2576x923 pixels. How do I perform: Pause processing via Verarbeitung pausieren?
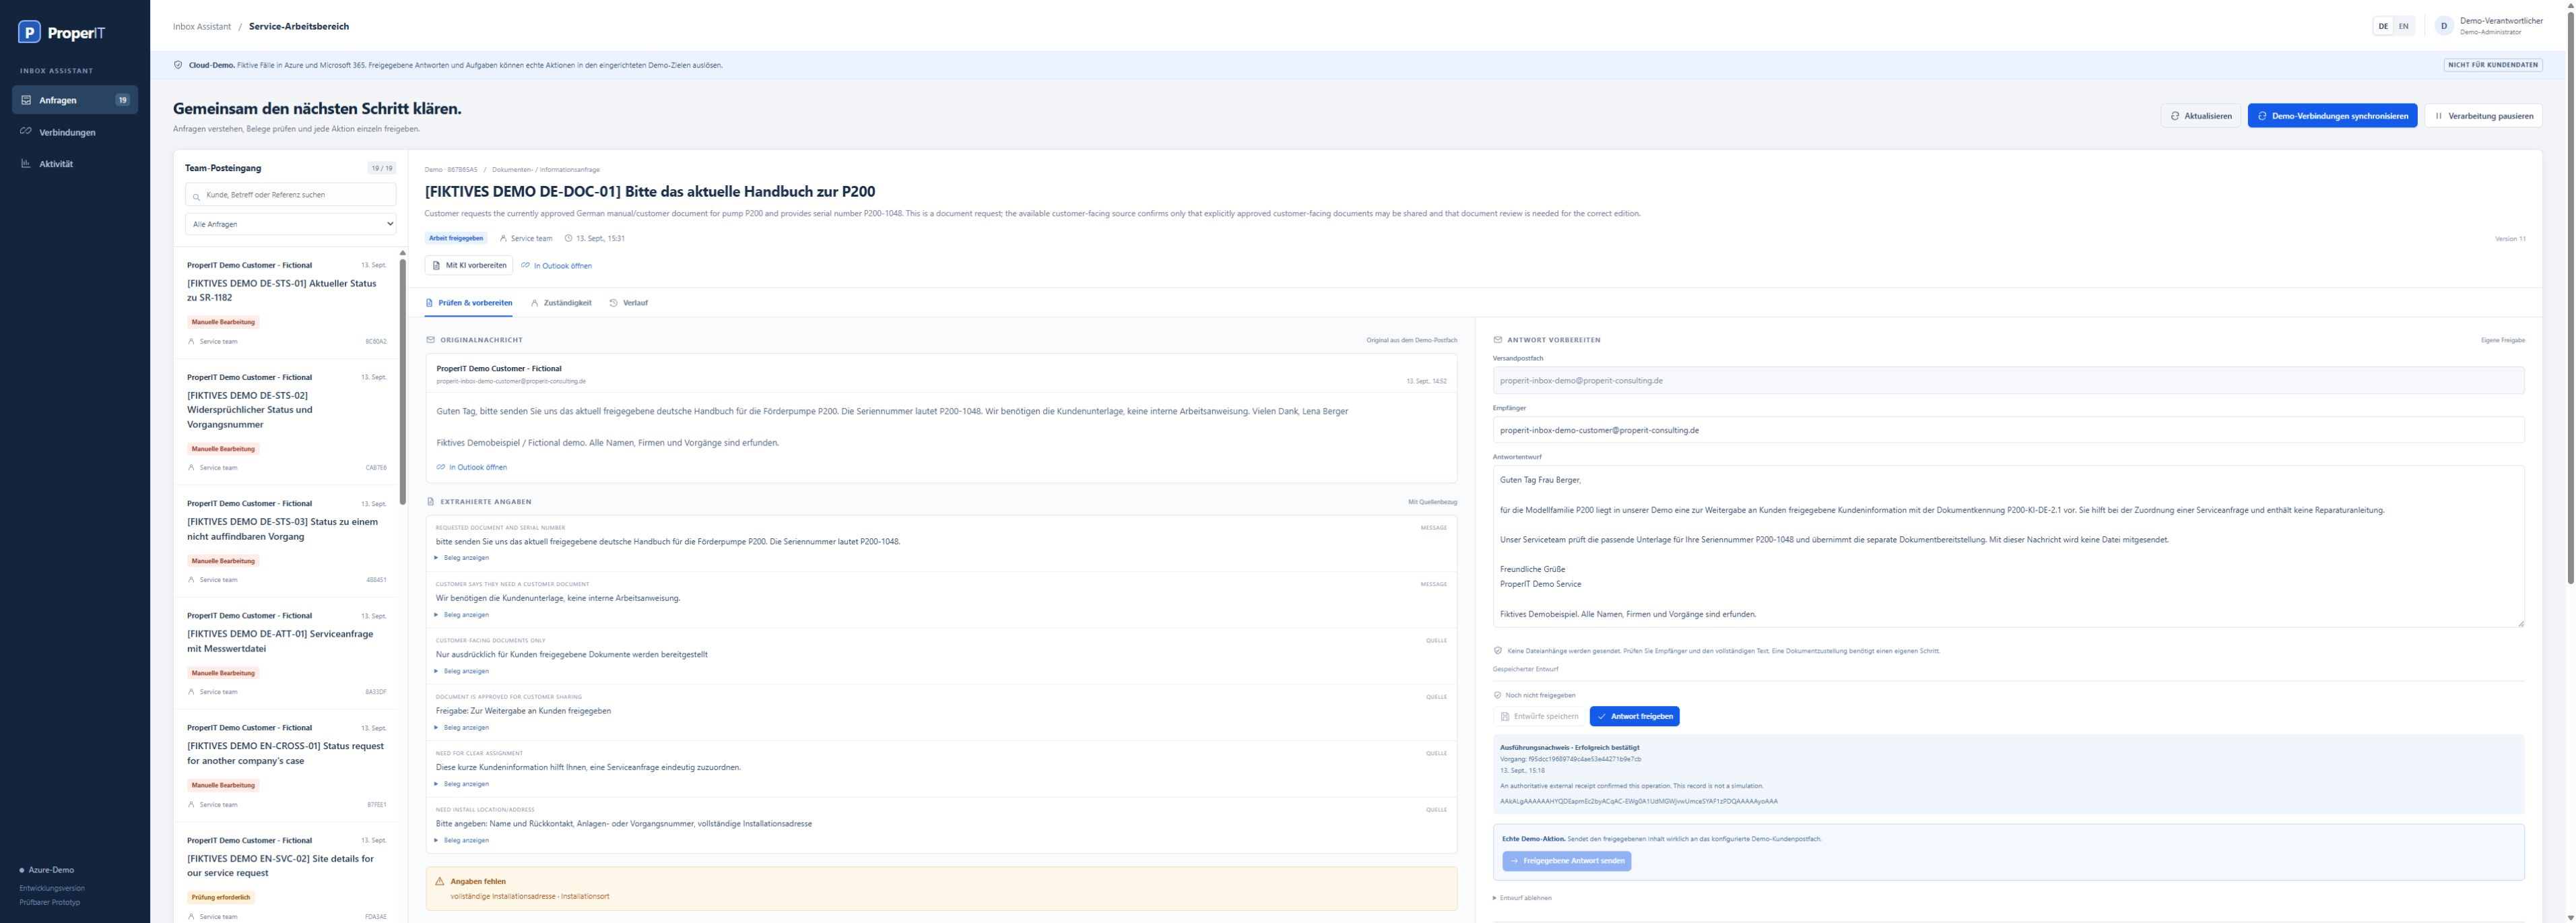(2483, 116)
